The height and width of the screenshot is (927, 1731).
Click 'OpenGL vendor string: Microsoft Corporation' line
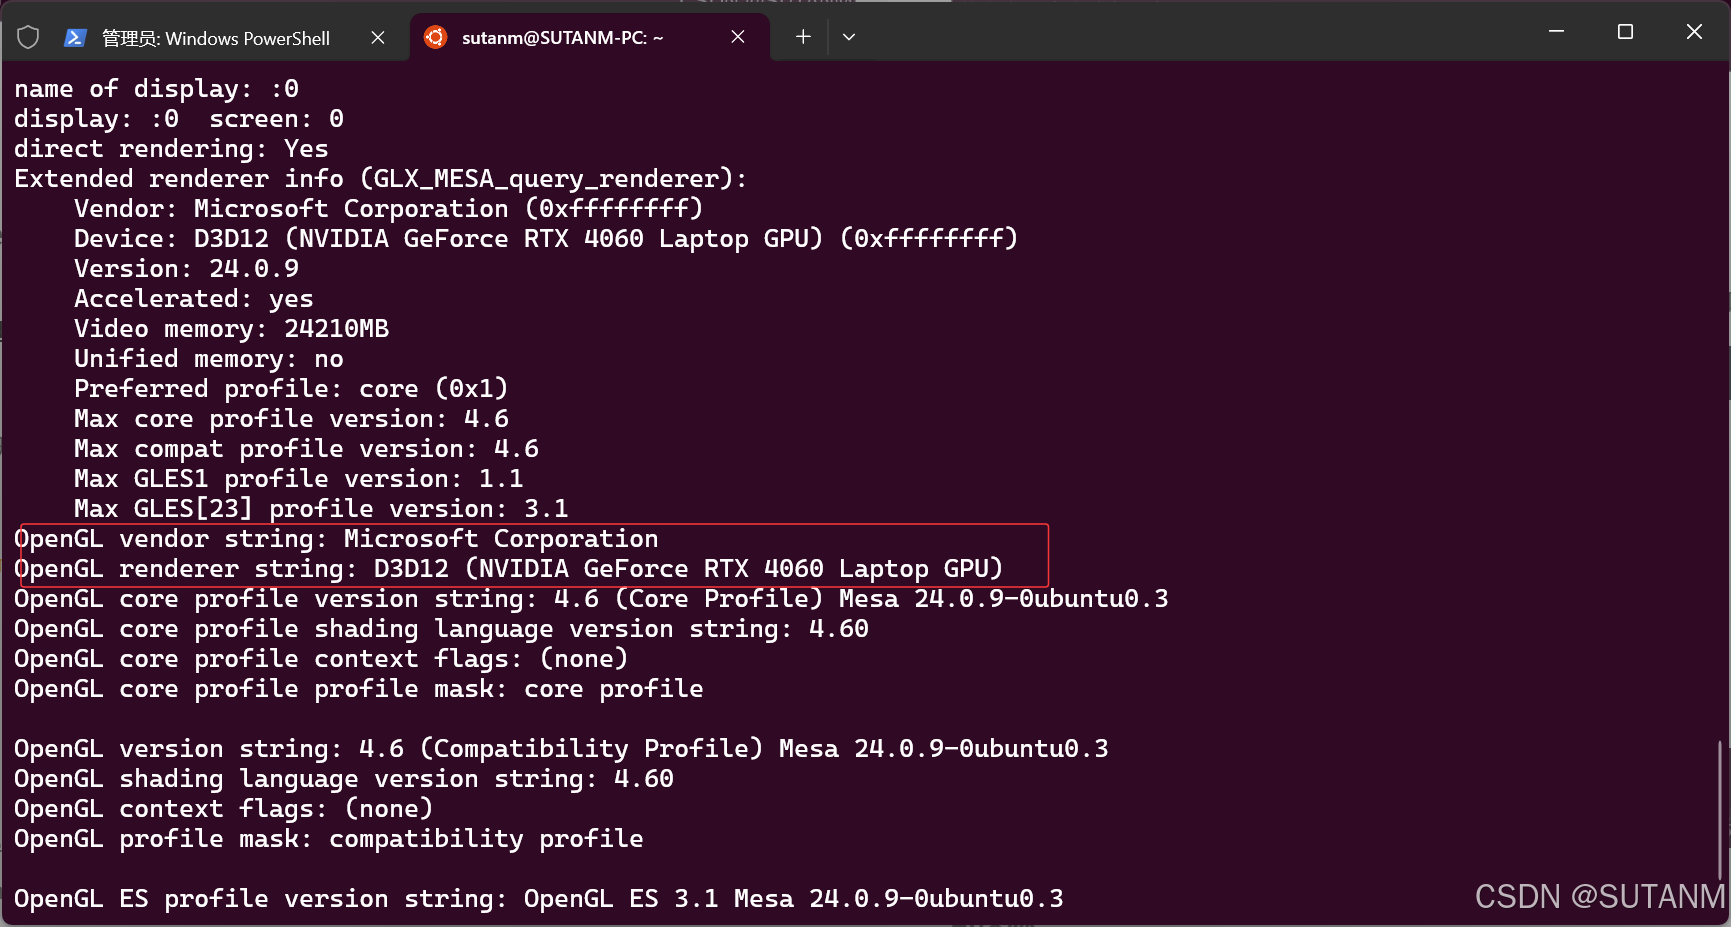point(336,539)
